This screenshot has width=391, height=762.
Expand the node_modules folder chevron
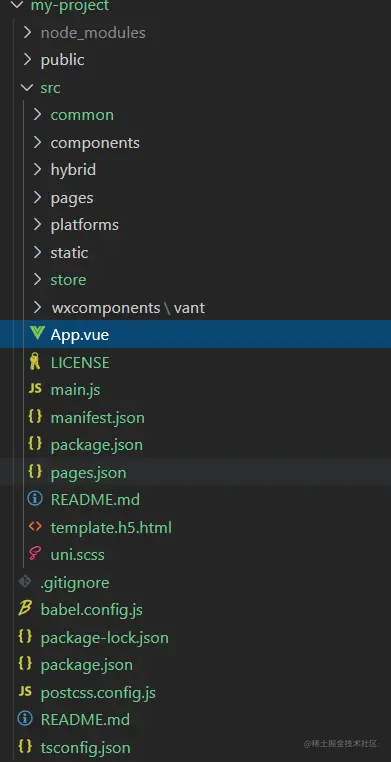[28, 33]
